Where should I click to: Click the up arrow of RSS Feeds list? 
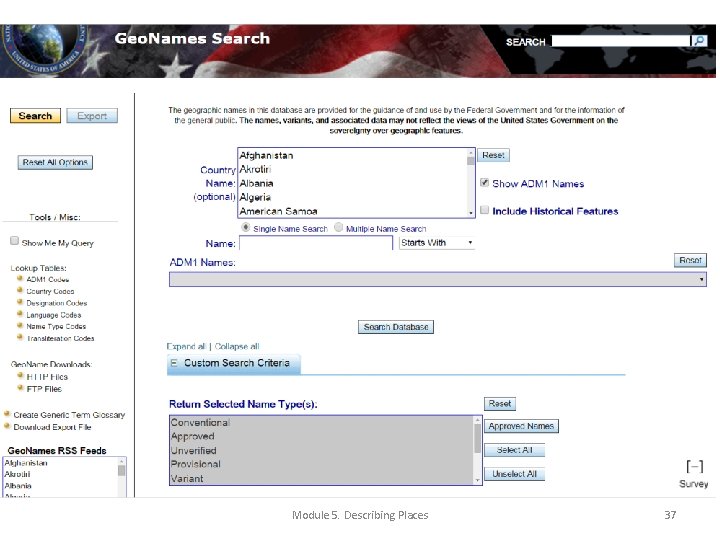tap(122, 461)
